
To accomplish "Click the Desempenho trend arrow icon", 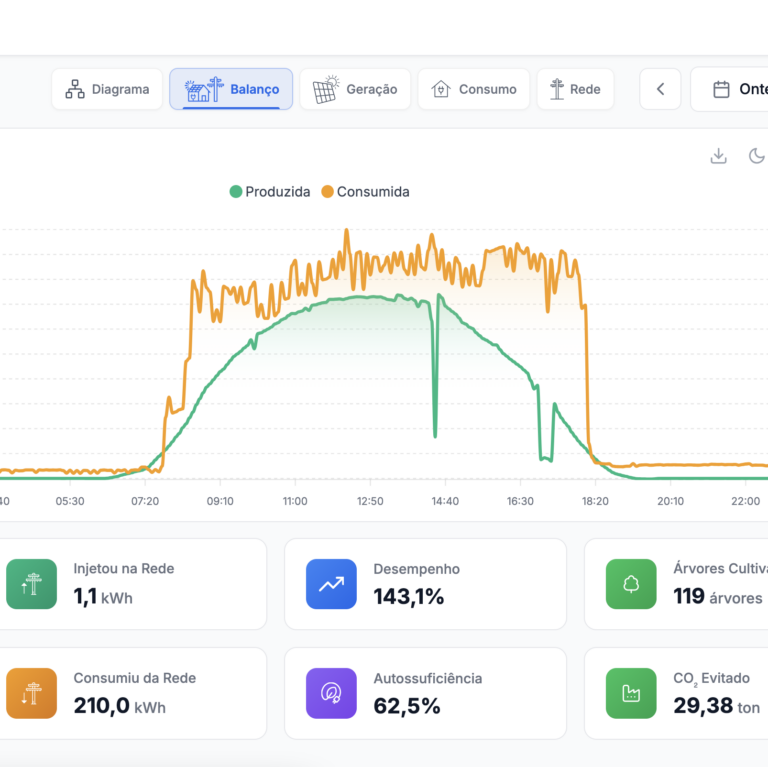I will coord(331,584).
